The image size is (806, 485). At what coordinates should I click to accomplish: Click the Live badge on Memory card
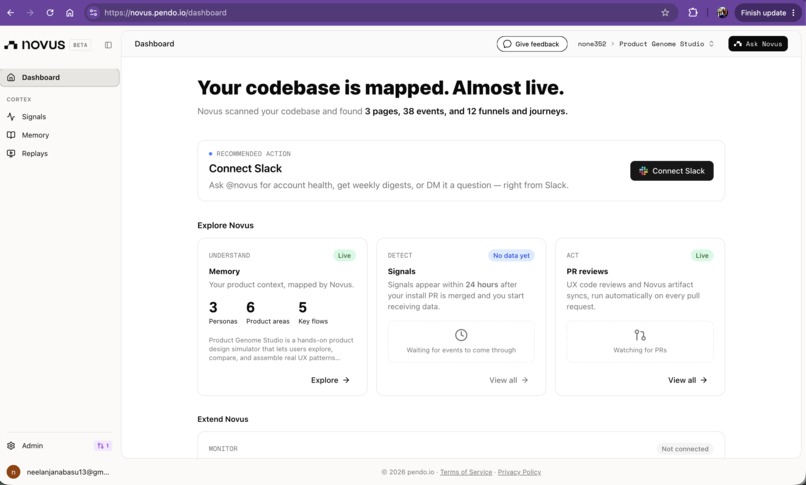(x=344, y=255)
